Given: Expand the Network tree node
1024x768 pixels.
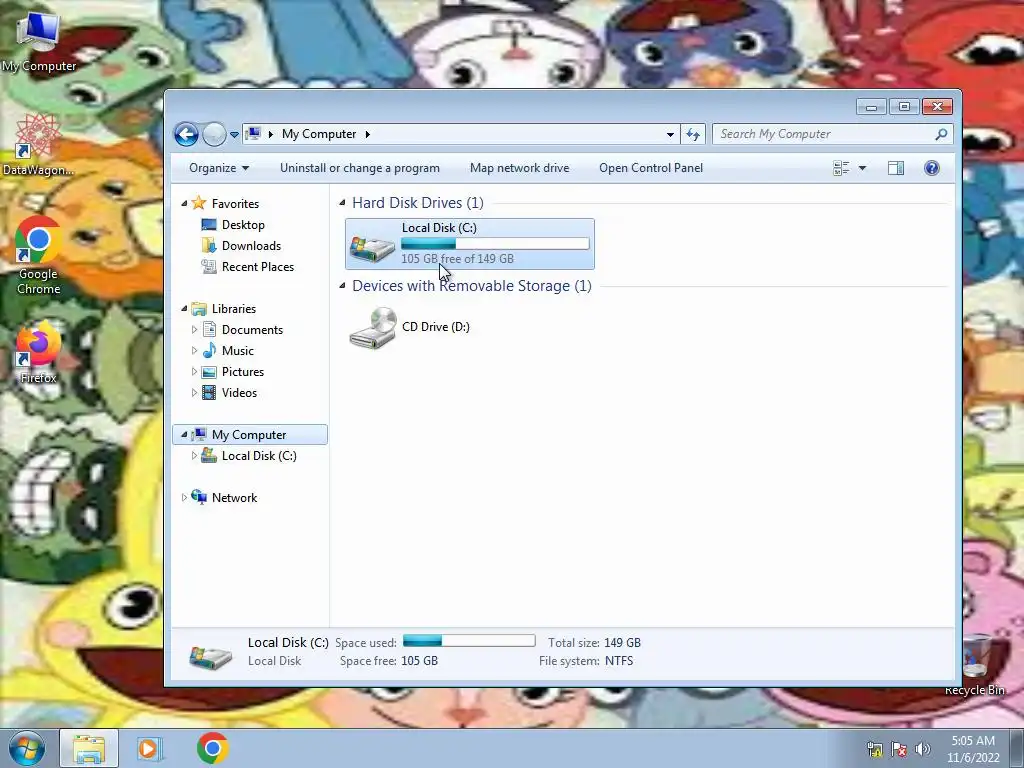Looking at the screenshot, I should click(x=184, y=498).
